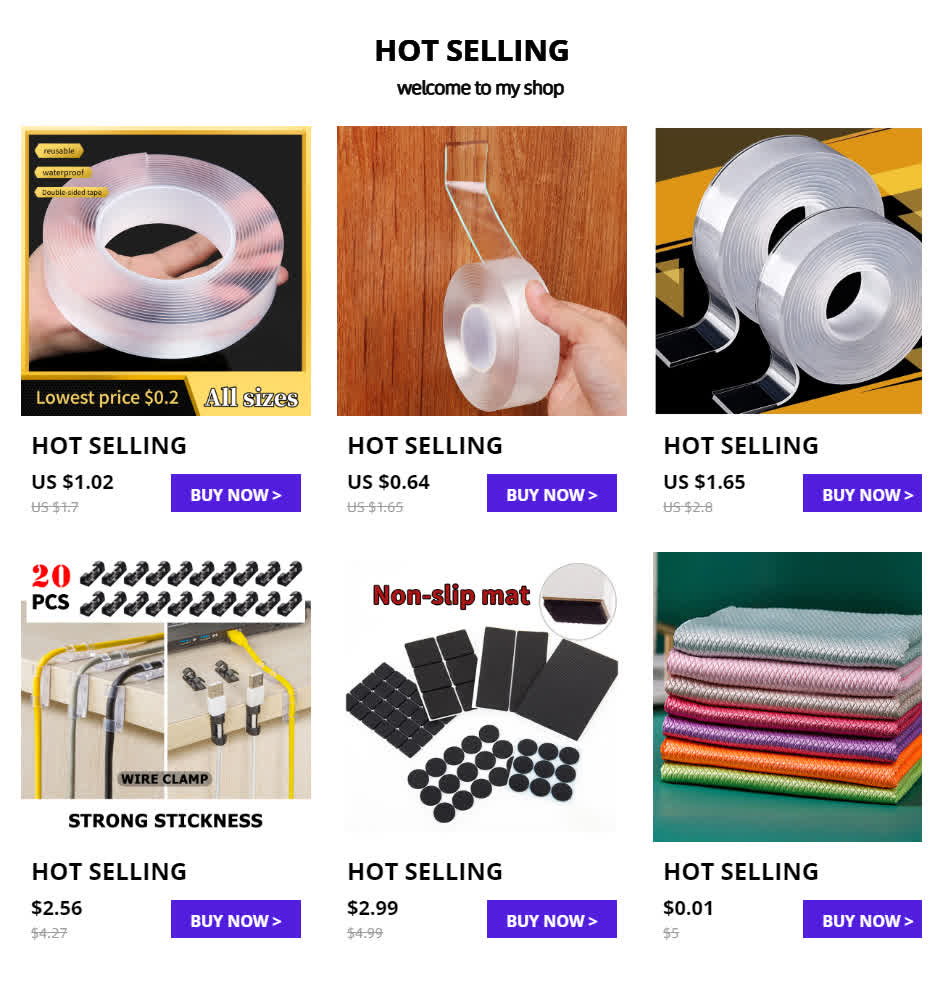Viewport: 944px width, 994px height.
Task: Click the $0.01 price label
Action: 688,908
